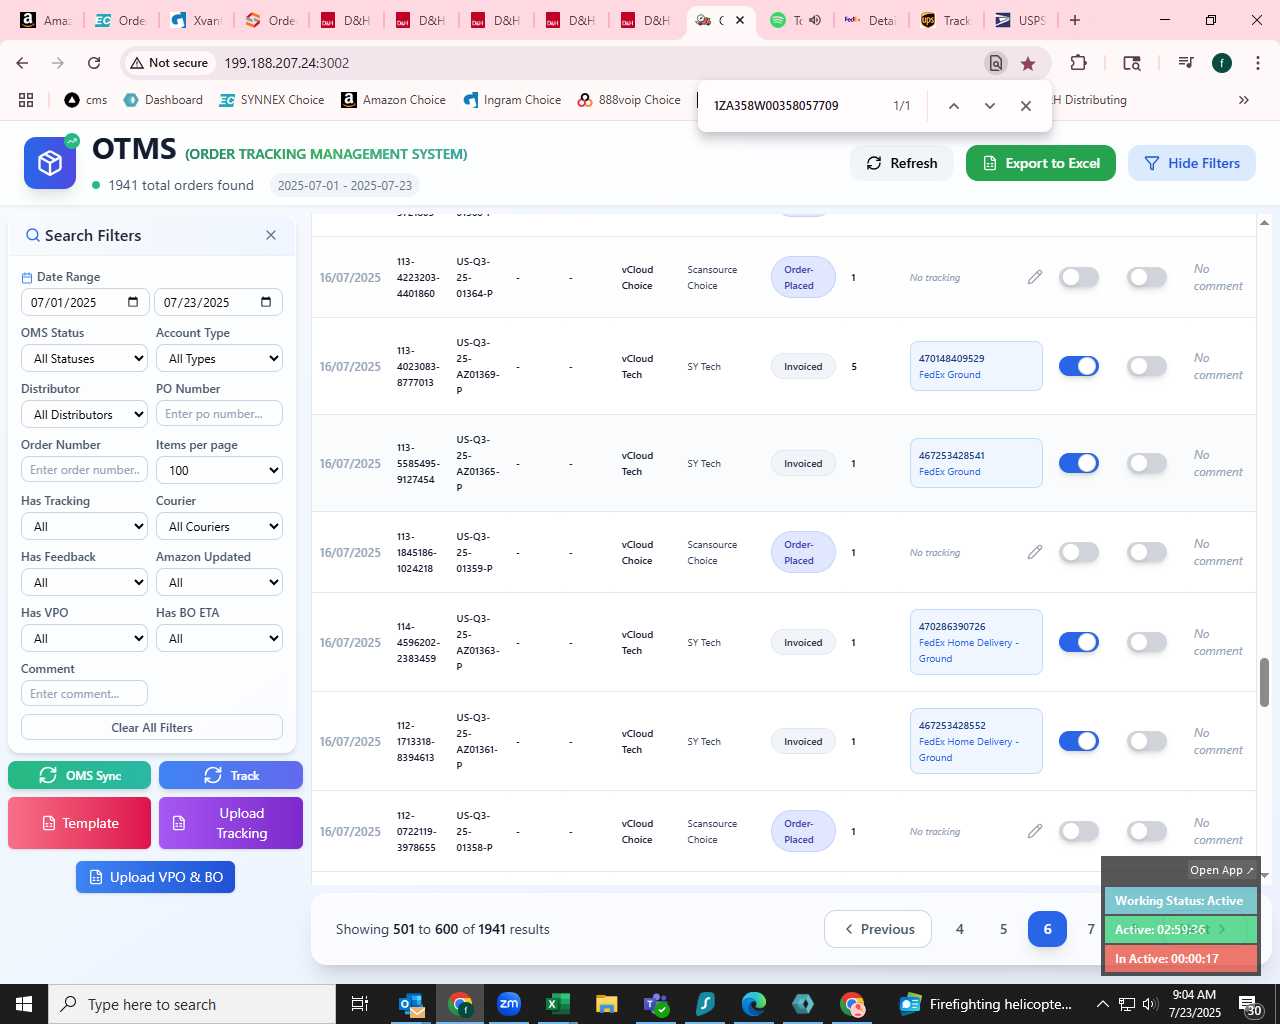
Task: Disable first switch for tracking 470148409529
Action: (x=1079, y=366)
